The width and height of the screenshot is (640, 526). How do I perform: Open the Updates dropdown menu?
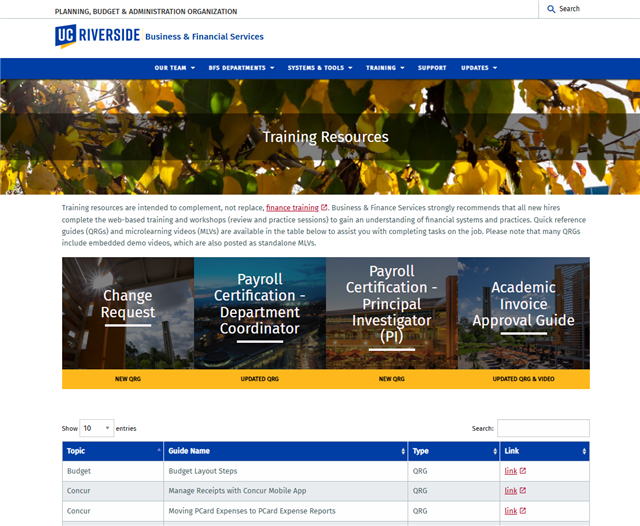pos(478,68)
